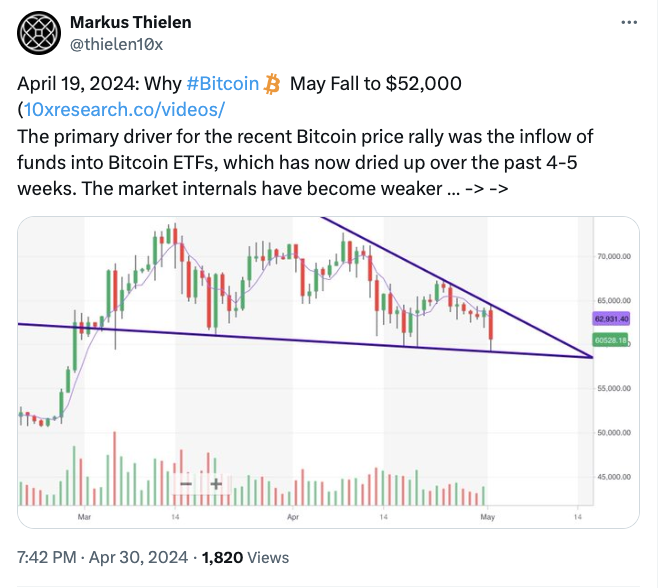Screen dimensions: 659x588
Task: Click the green 60528.18 price tag
Action: point(609,341)
